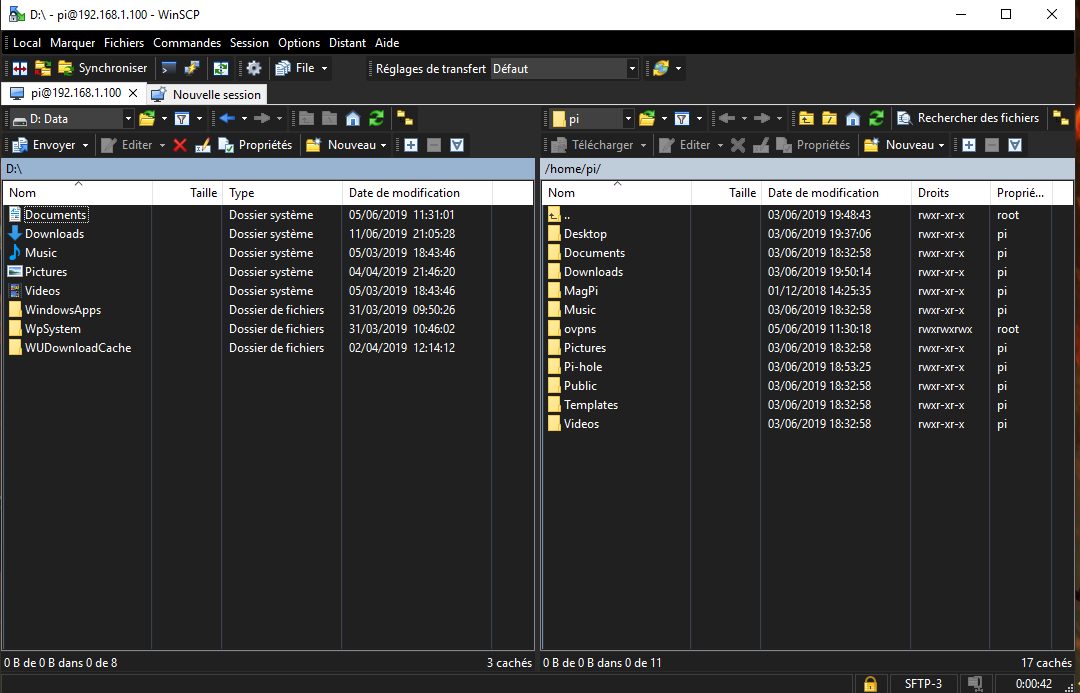This screenshot has height=693, width=1080.
Task: Refresh the remote /home/pi directory
Action: [876, 118]
